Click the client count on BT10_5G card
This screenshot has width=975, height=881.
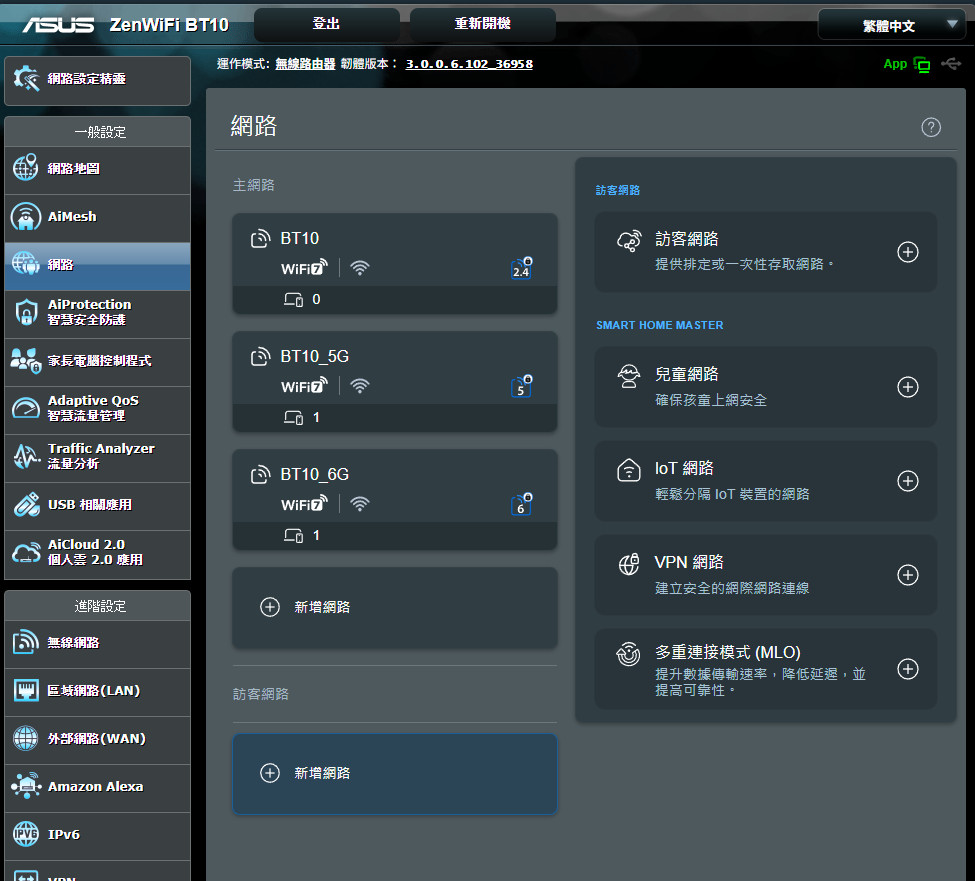click(316, 417)
